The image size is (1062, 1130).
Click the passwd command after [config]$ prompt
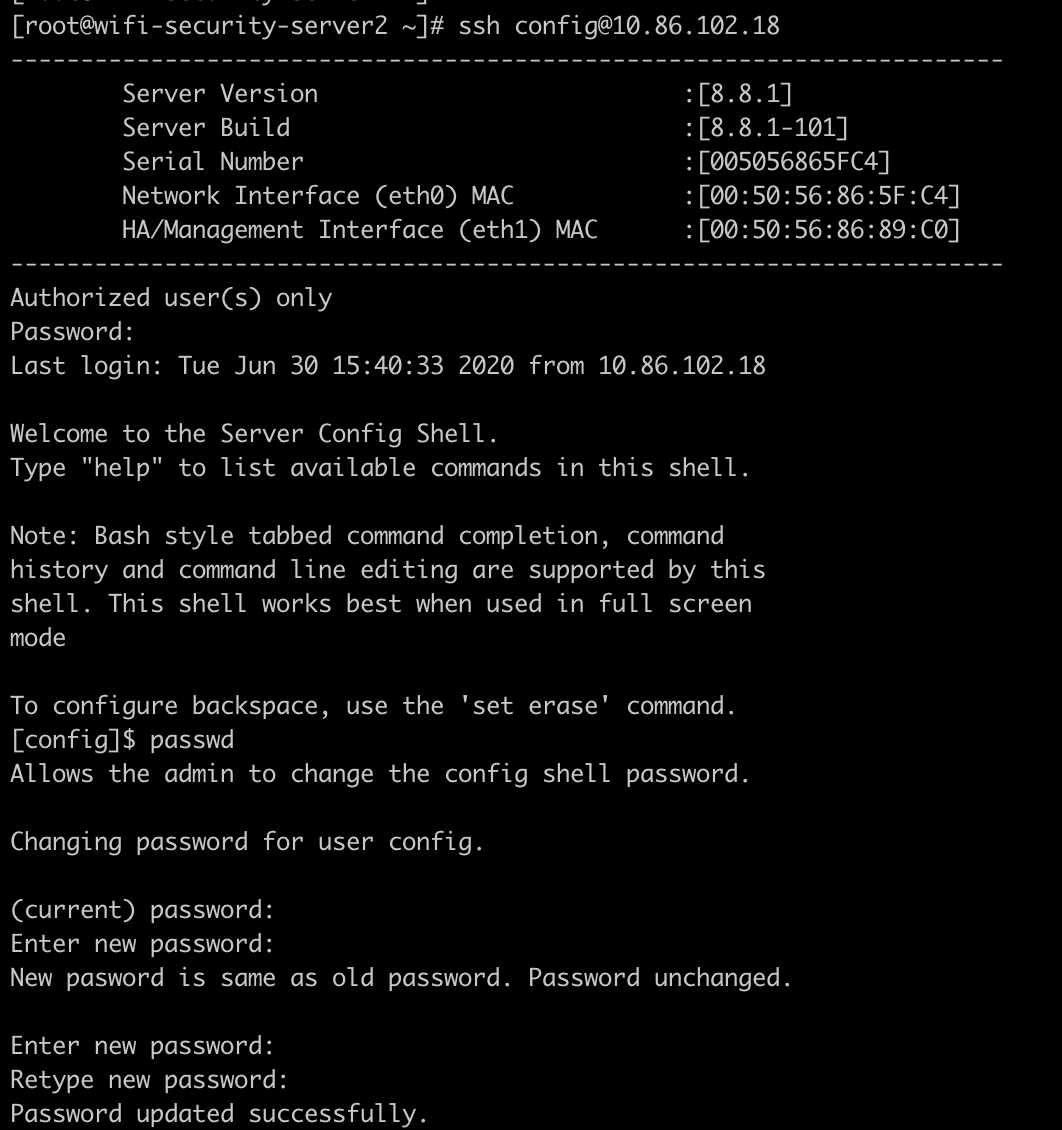(192, 740)
